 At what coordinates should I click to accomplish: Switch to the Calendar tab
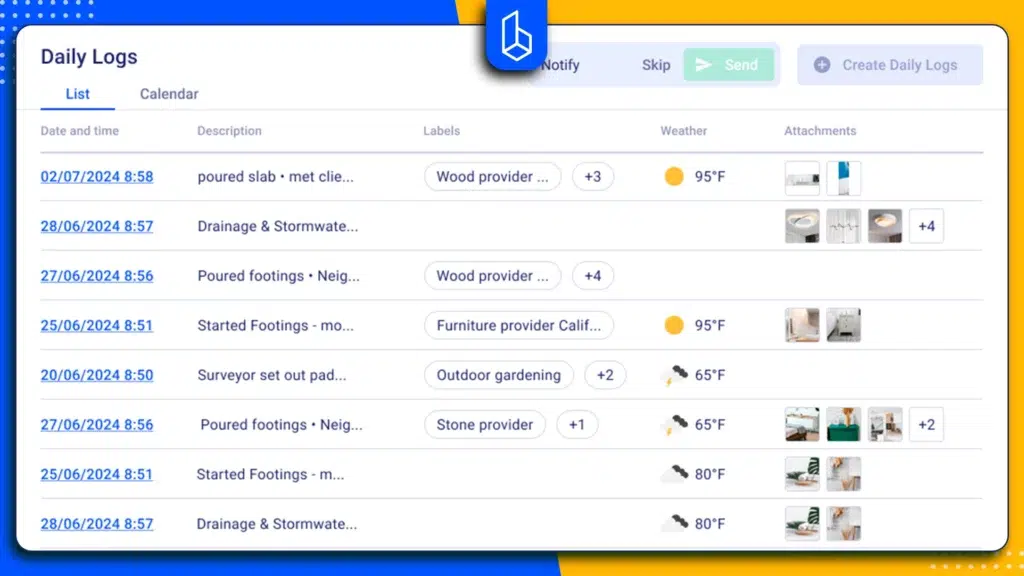pos(168,94)
